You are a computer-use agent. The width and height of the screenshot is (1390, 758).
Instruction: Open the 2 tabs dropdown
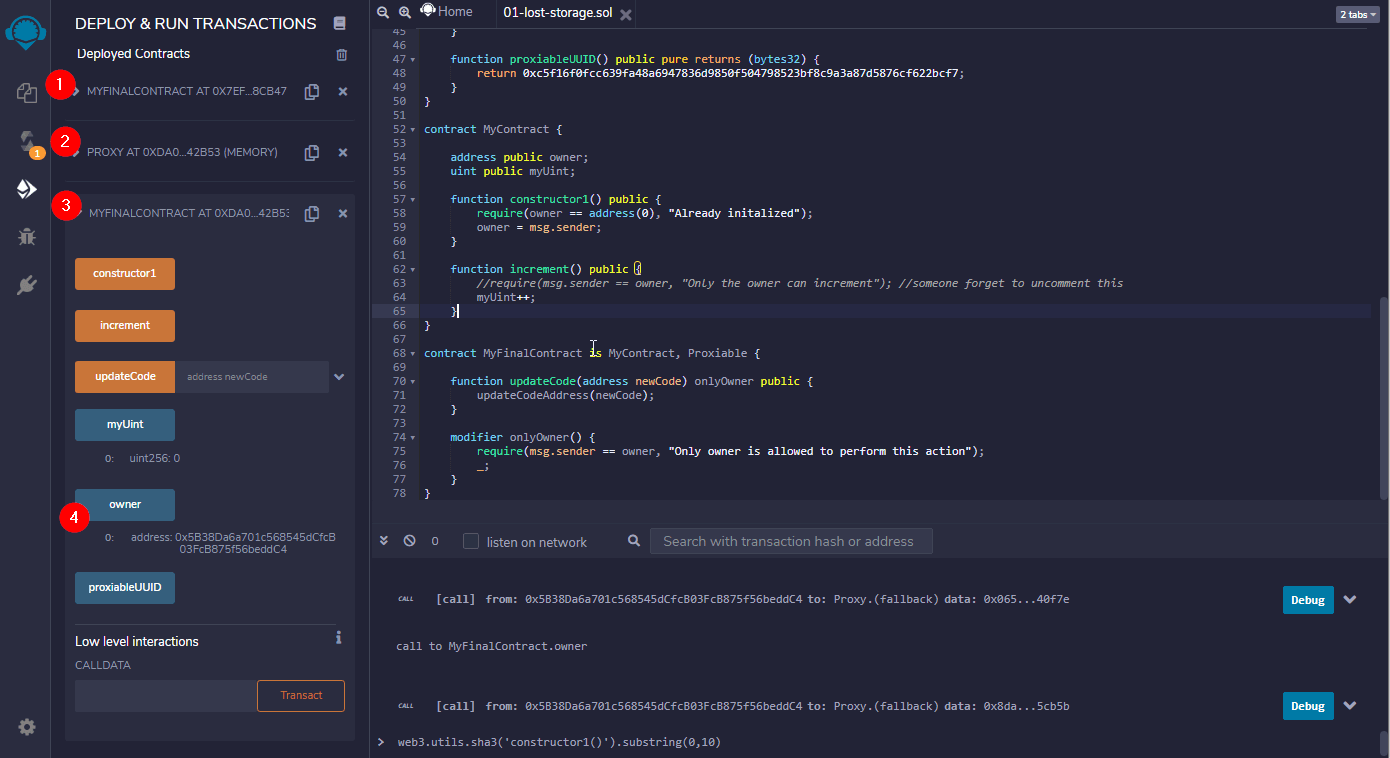[1359, 15]
